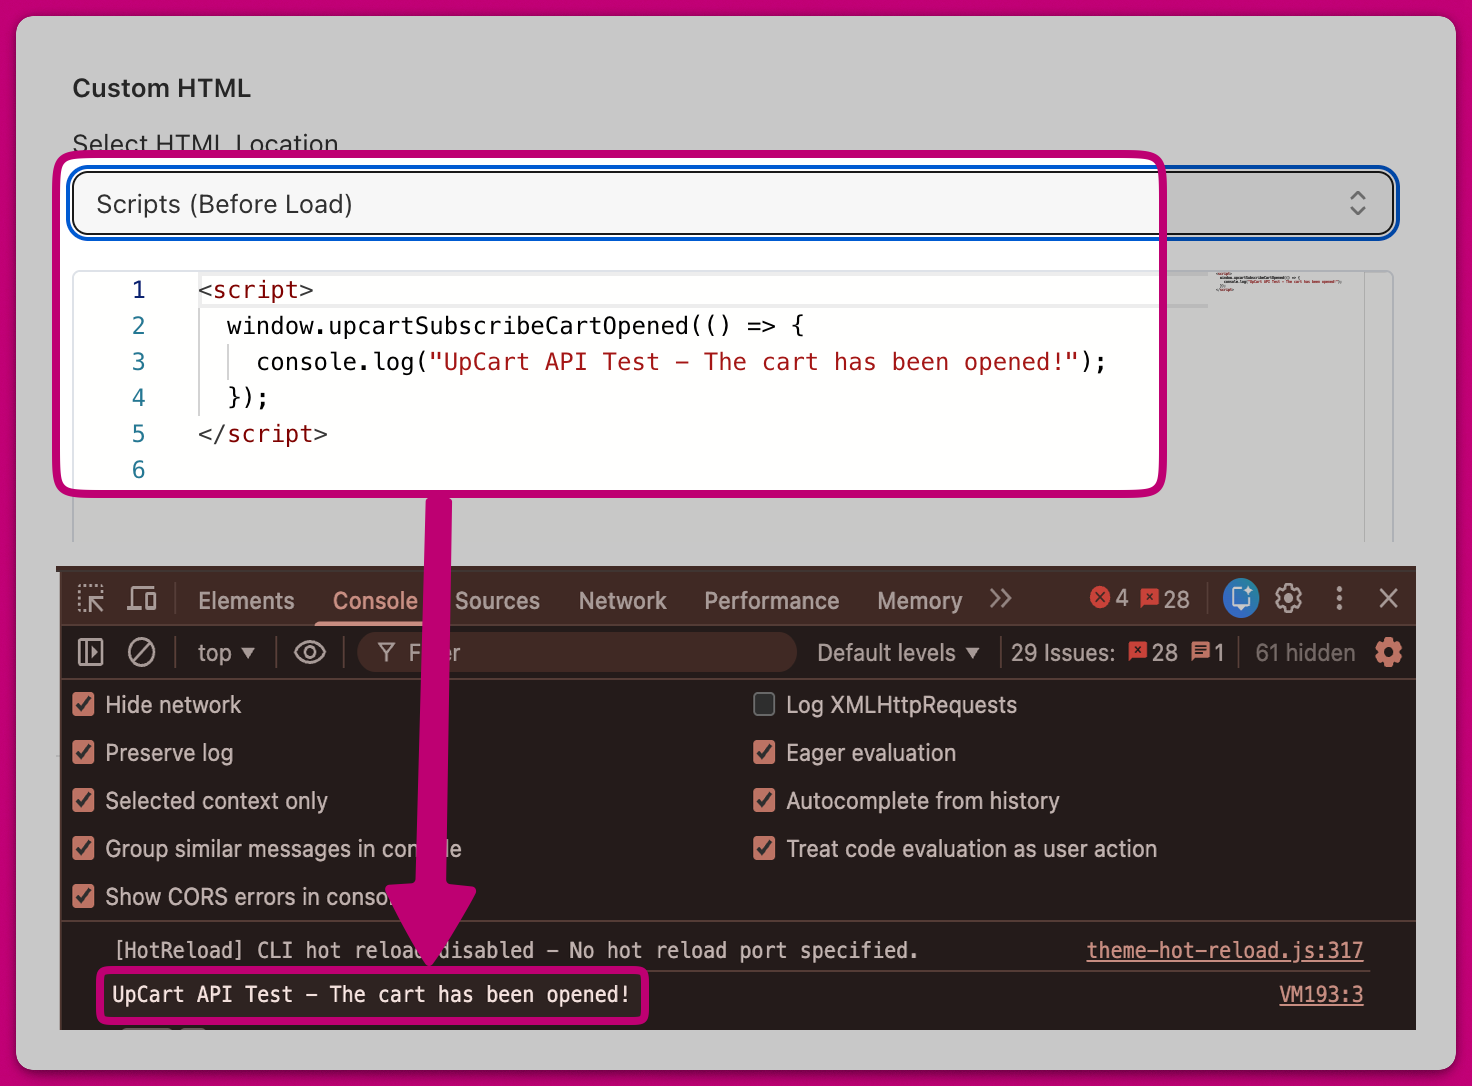Viewport: 1472px width, 1086px height.
Task: Click the HotReload CLI disabled console message
Action: pyautogui.click(x=516, y=950)
